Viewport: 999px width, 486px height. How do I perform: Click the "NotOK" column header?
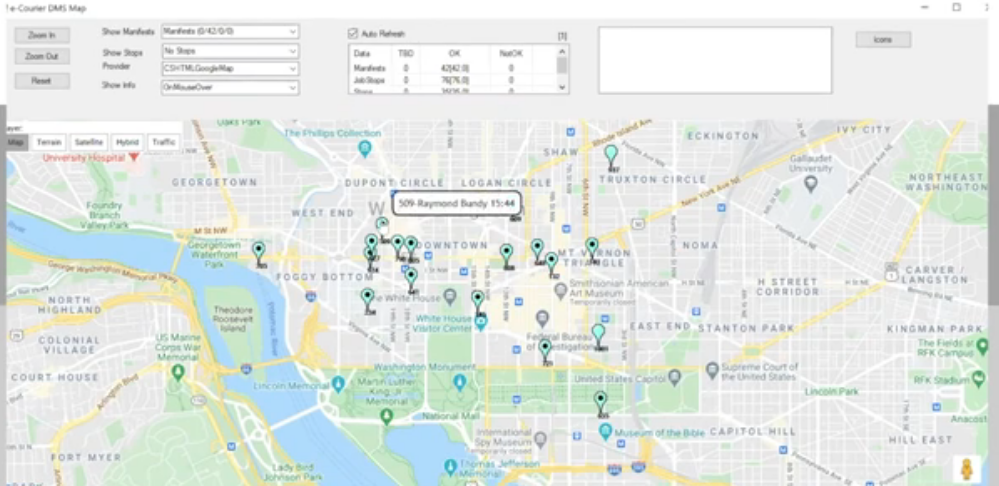(511, 54)
